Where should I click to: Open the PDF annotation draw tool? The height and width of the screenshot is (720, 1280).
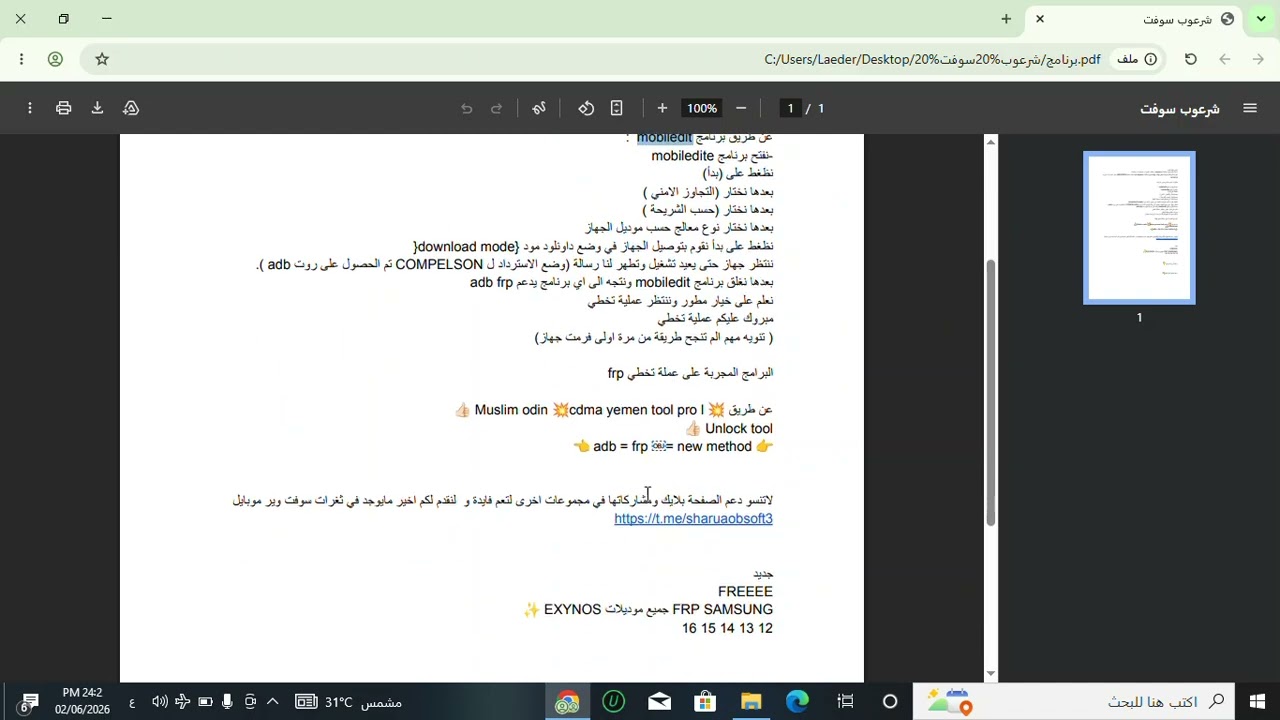539,108
